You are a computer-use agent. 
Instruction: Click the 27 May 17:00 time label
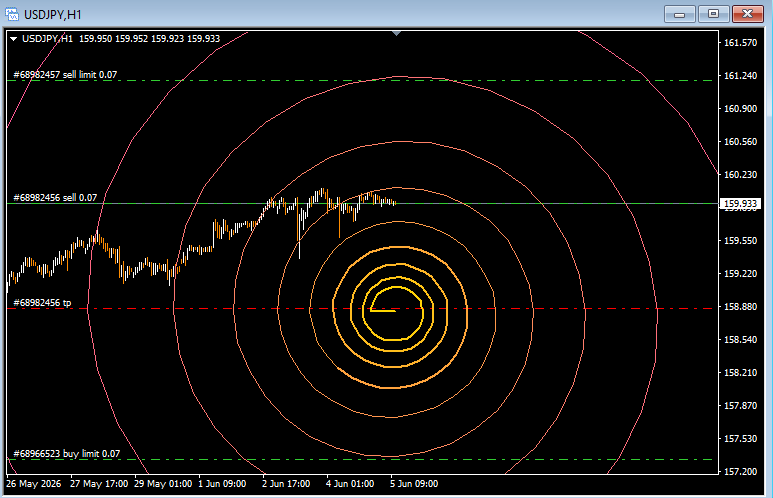click(99, 484)
